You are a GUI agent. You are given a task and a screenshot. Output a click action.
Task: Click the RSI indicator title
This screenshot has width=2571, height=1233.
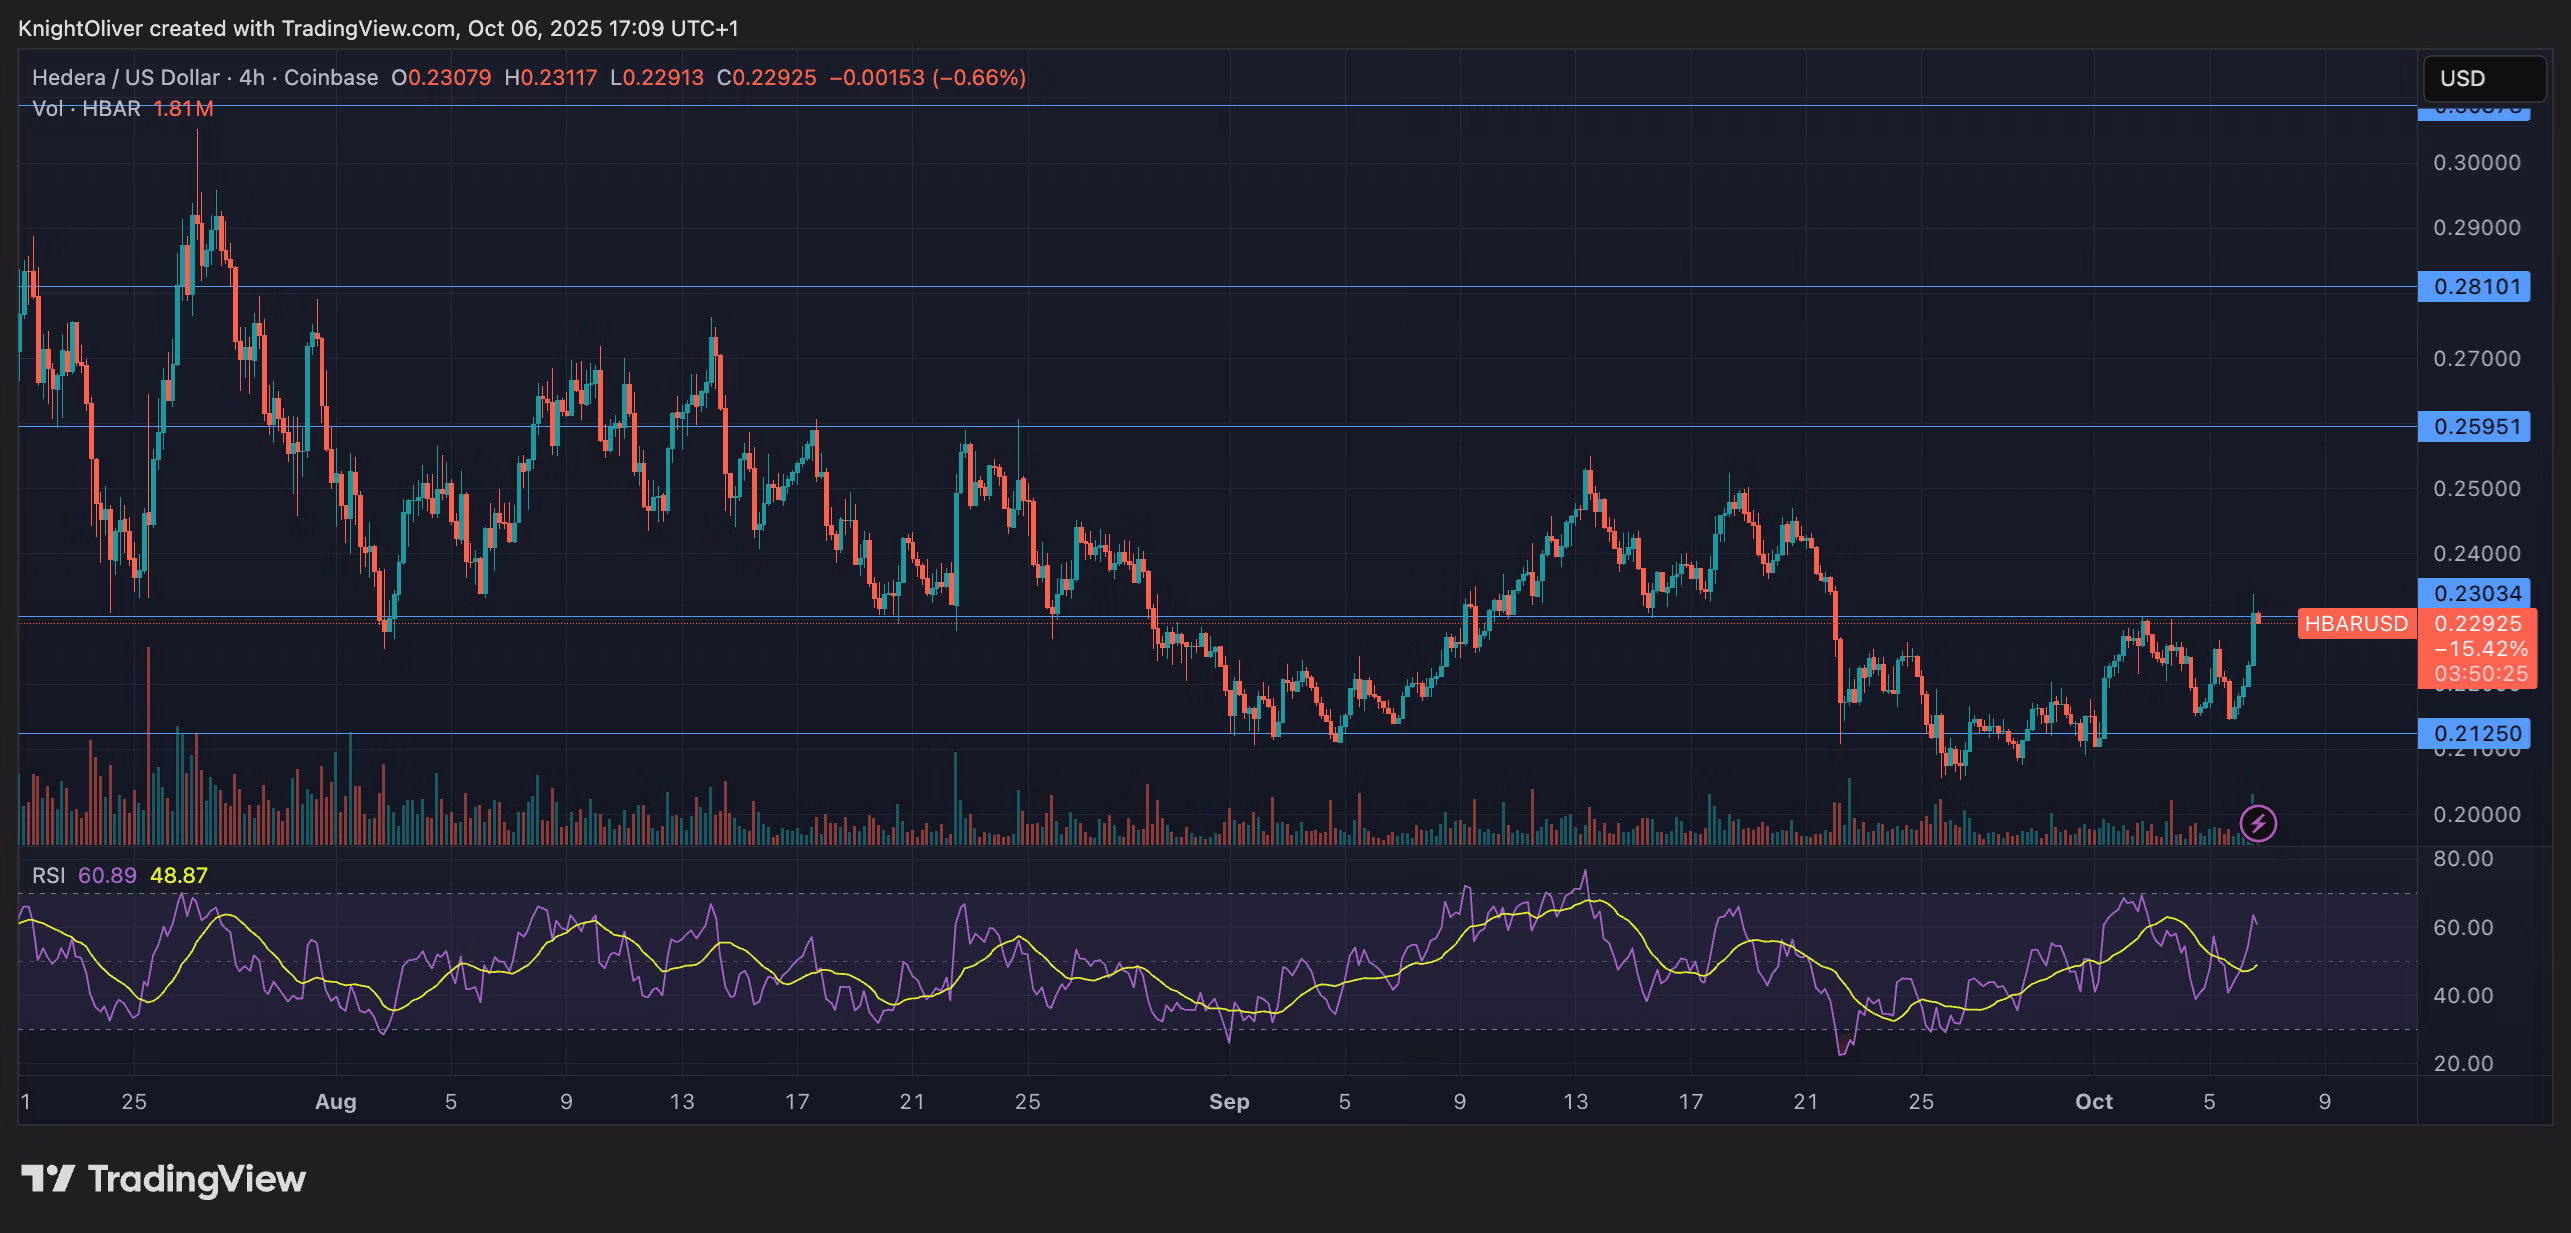pos(48,875)
